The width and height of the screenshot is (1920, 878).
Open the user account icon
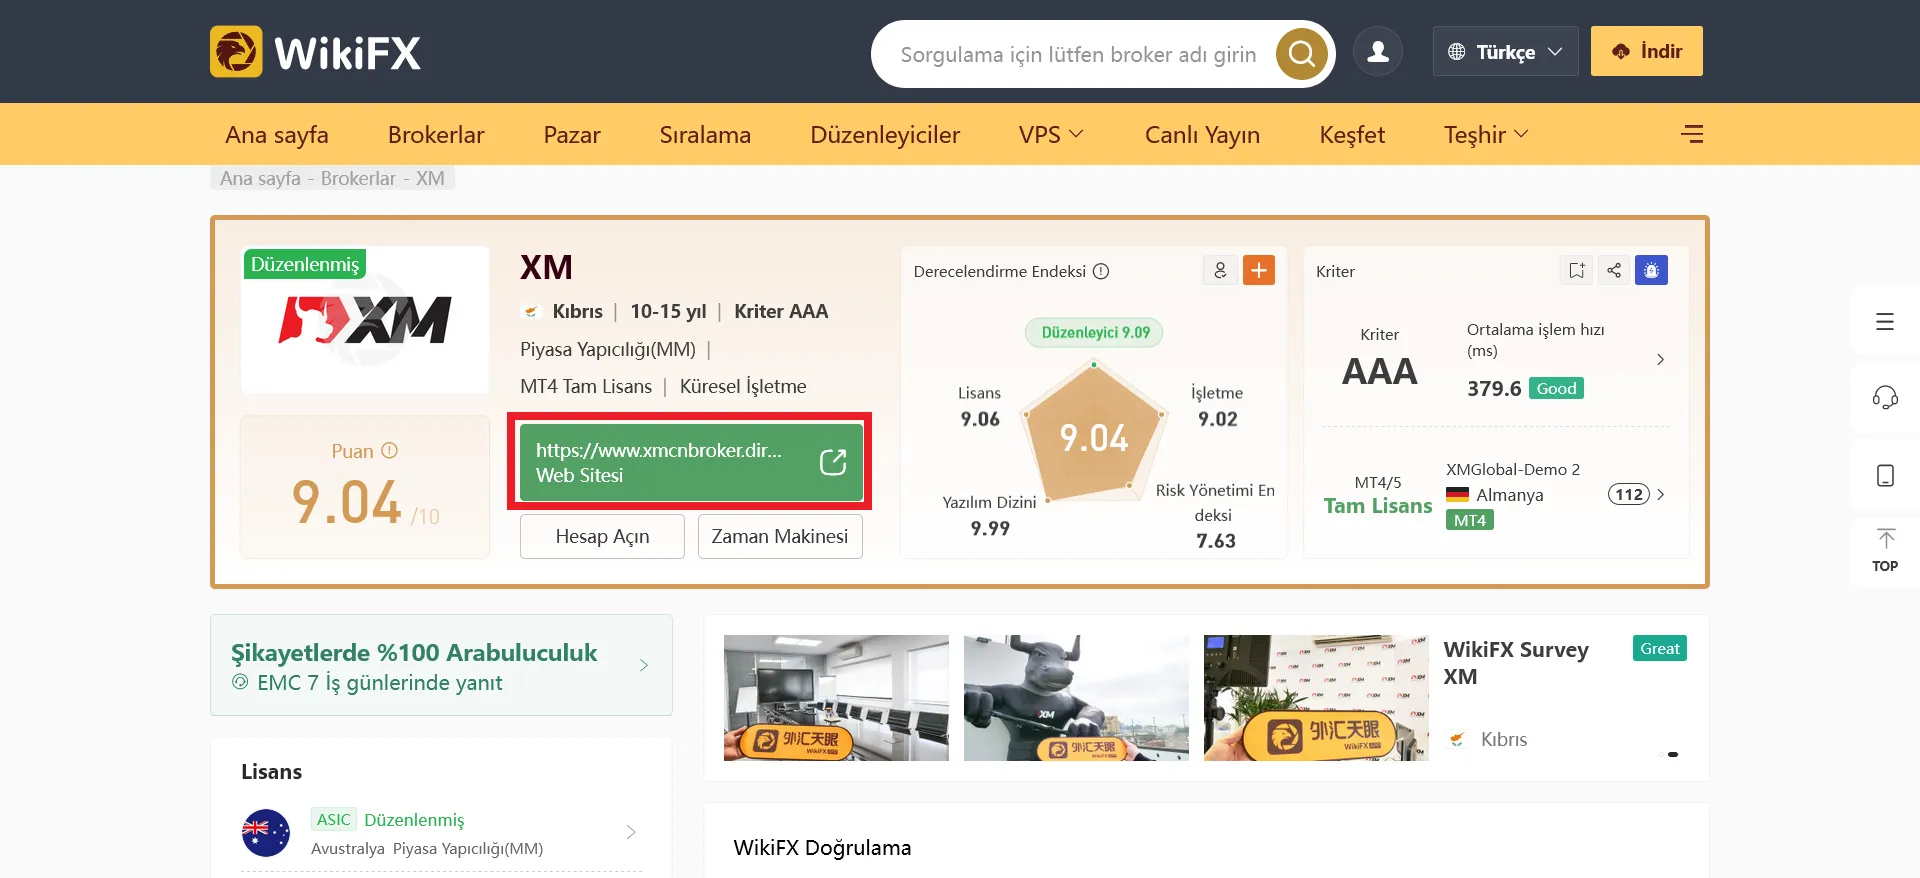1378,52
